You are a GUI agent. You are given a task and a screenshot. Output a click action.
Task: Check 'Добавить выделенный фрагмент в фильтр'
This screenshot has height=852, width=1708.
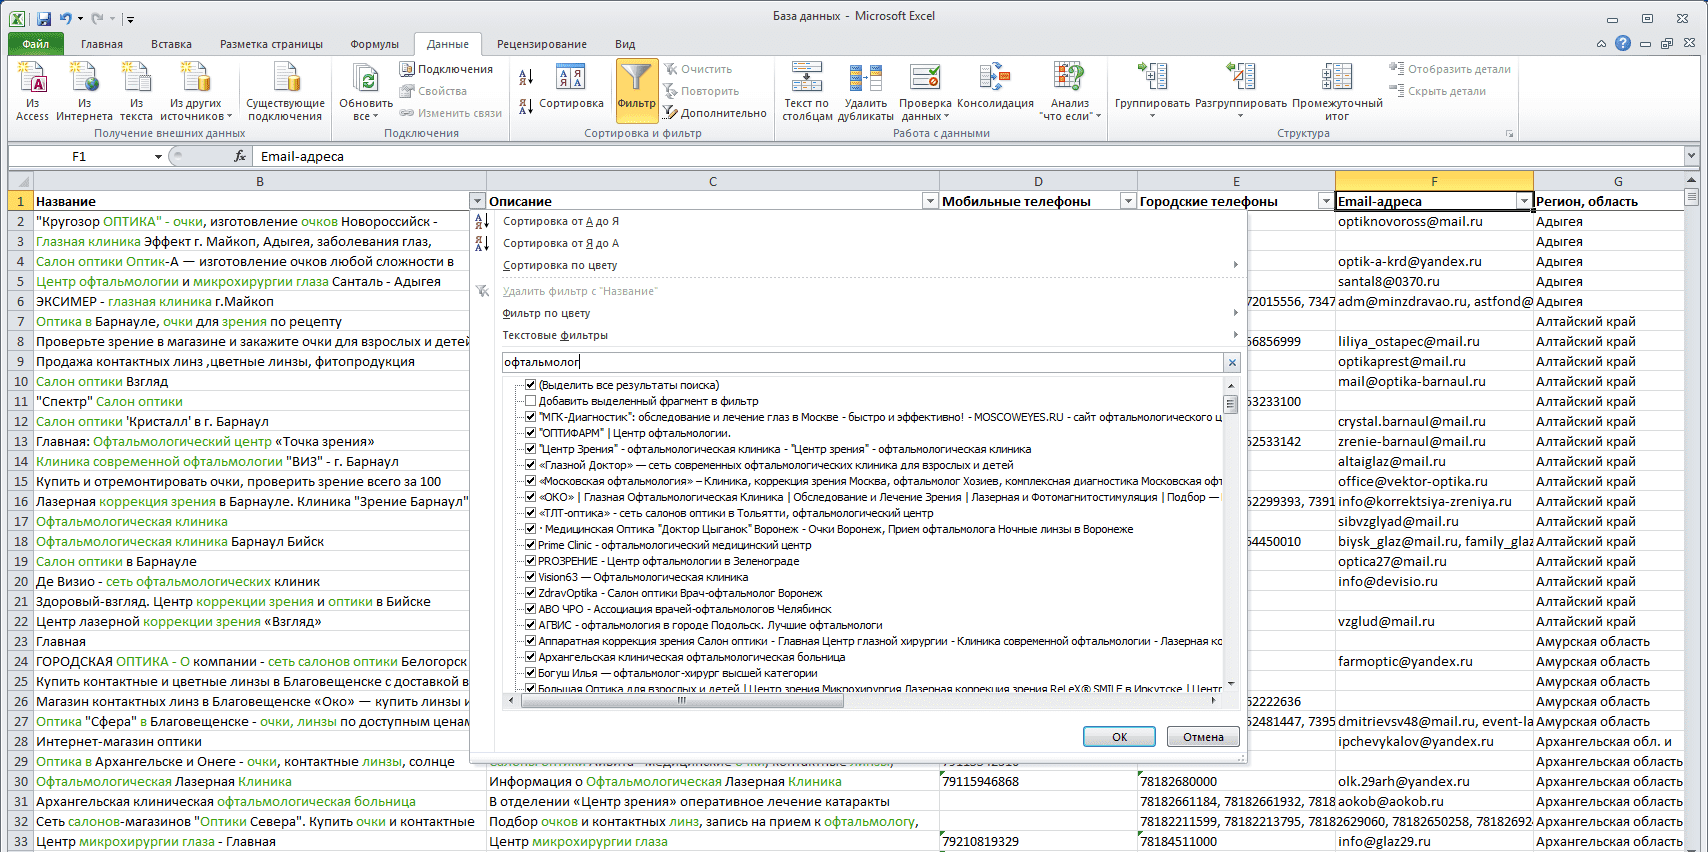[530, 401]
